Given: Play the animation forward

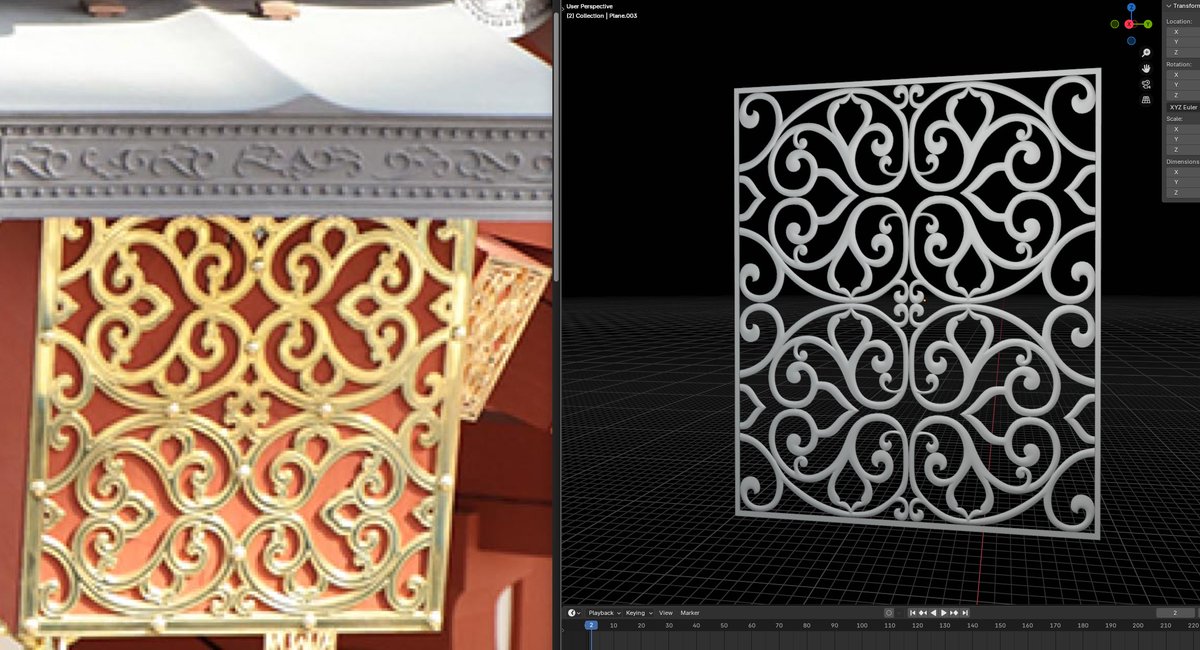Looking at the screenshot, I should pos(944,613).
